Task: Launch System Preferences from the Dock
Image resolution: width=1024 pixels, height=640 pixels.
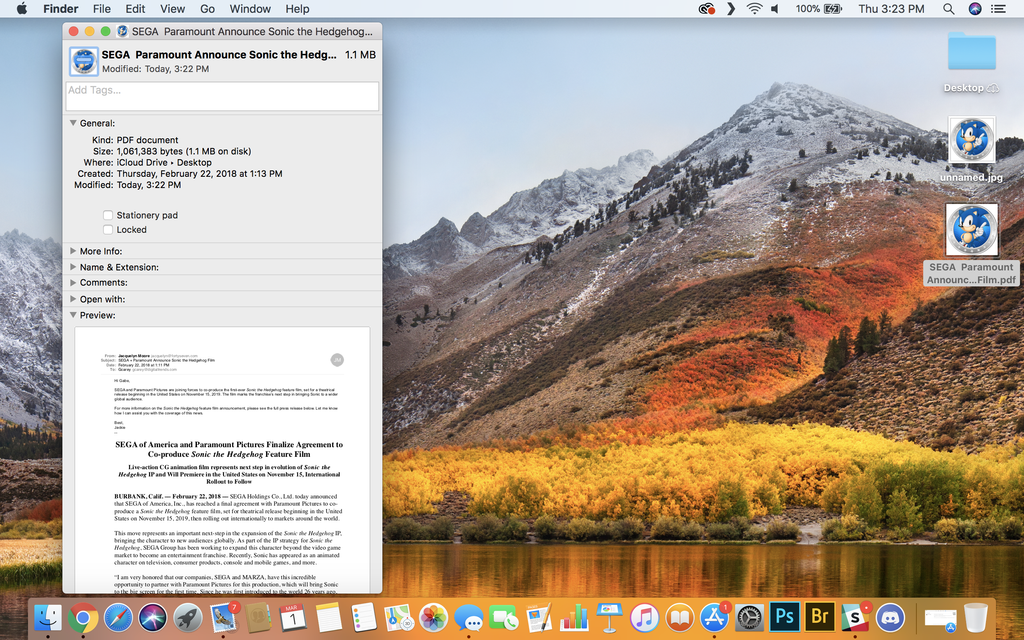Action: click(x=749, y=618)
